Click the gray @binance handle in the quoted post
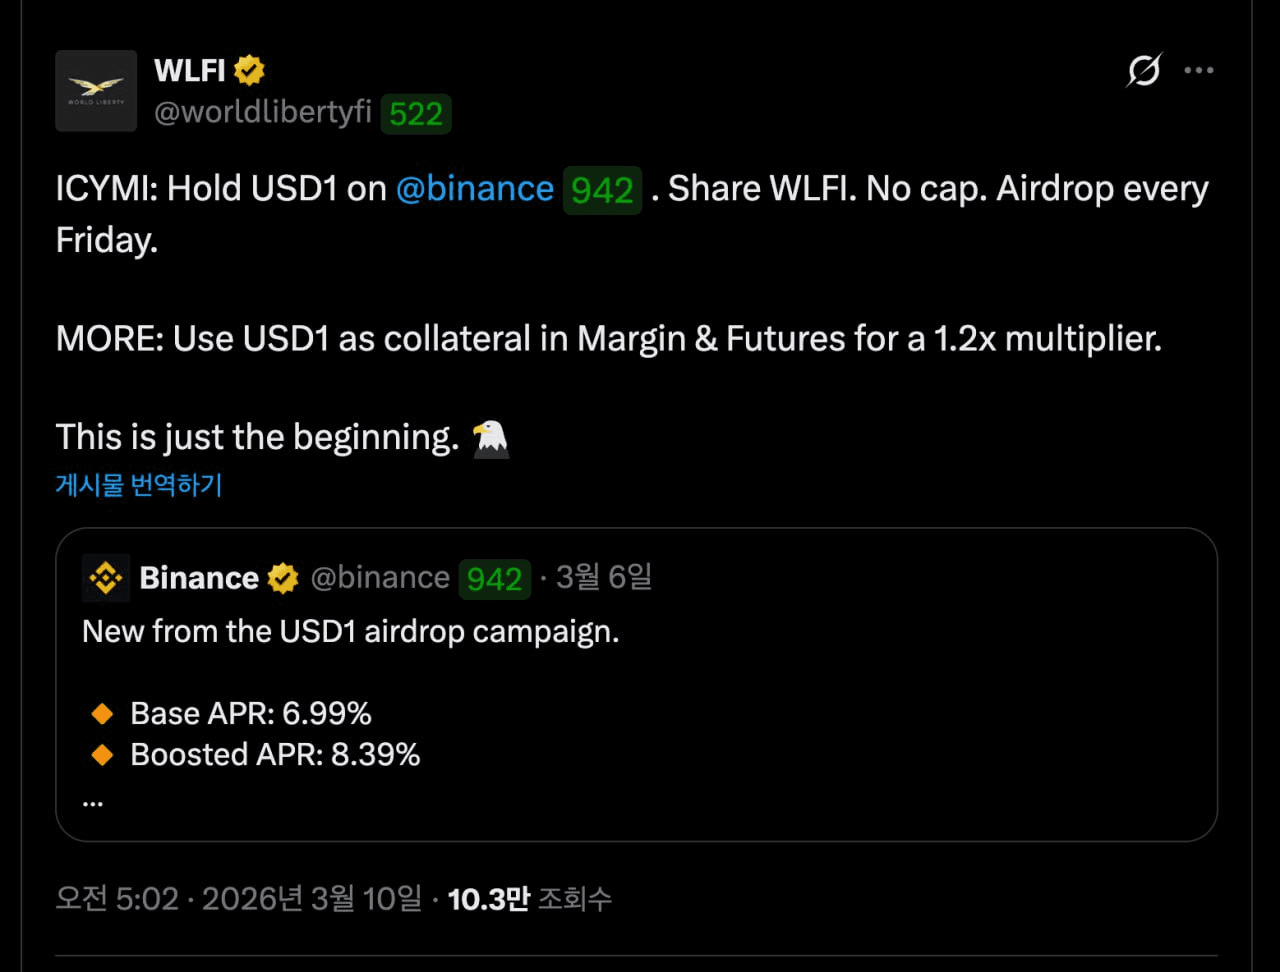Image resolution: width=1280 pixels, height=972 pixels. tap(380, 578)
